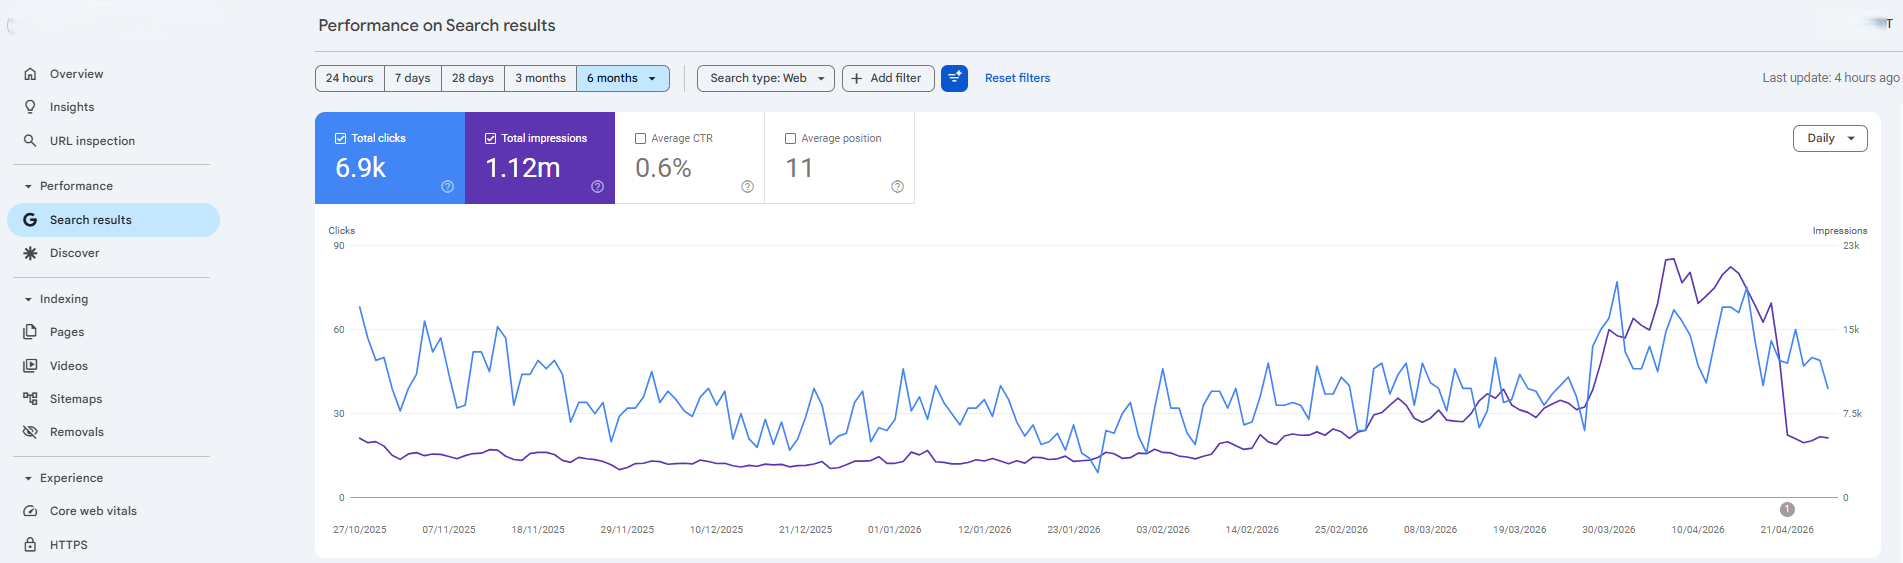Click the Pages document icon
The width and height of the screenshot is (1903, 563).
pyautogui.click(x=30, y=332)
